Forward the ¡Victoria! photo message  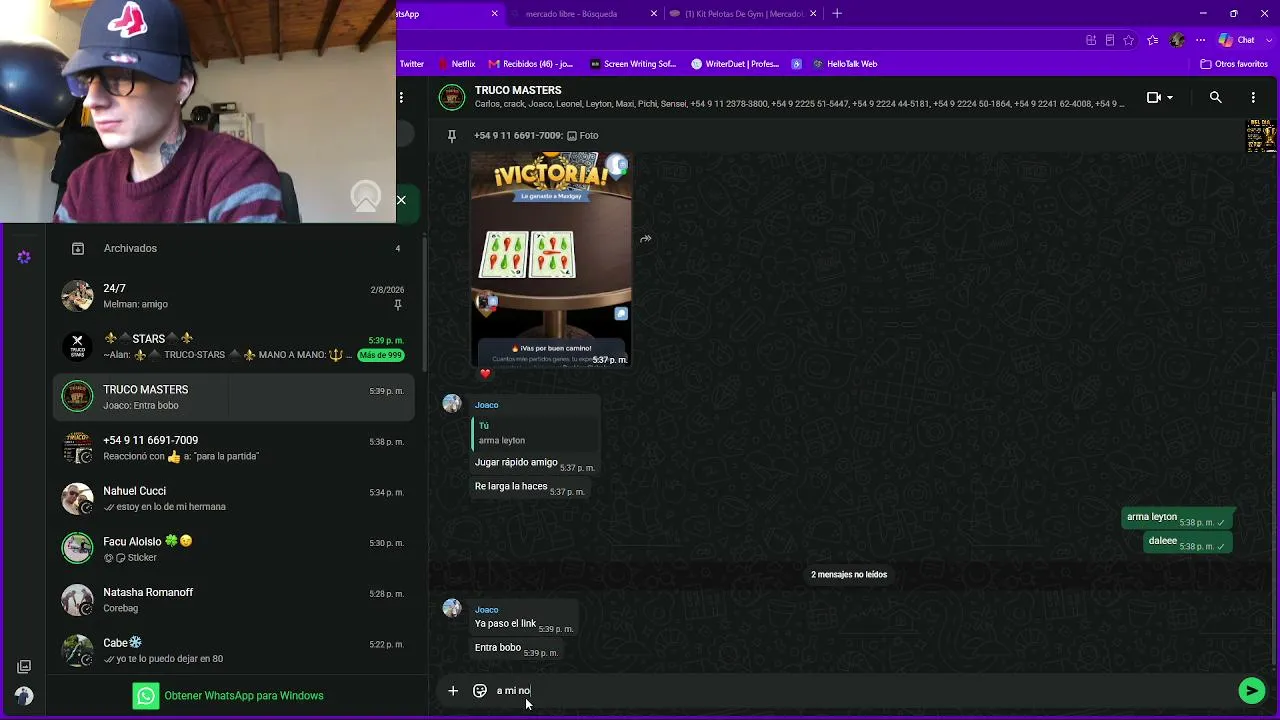click(x=646, y=239)
